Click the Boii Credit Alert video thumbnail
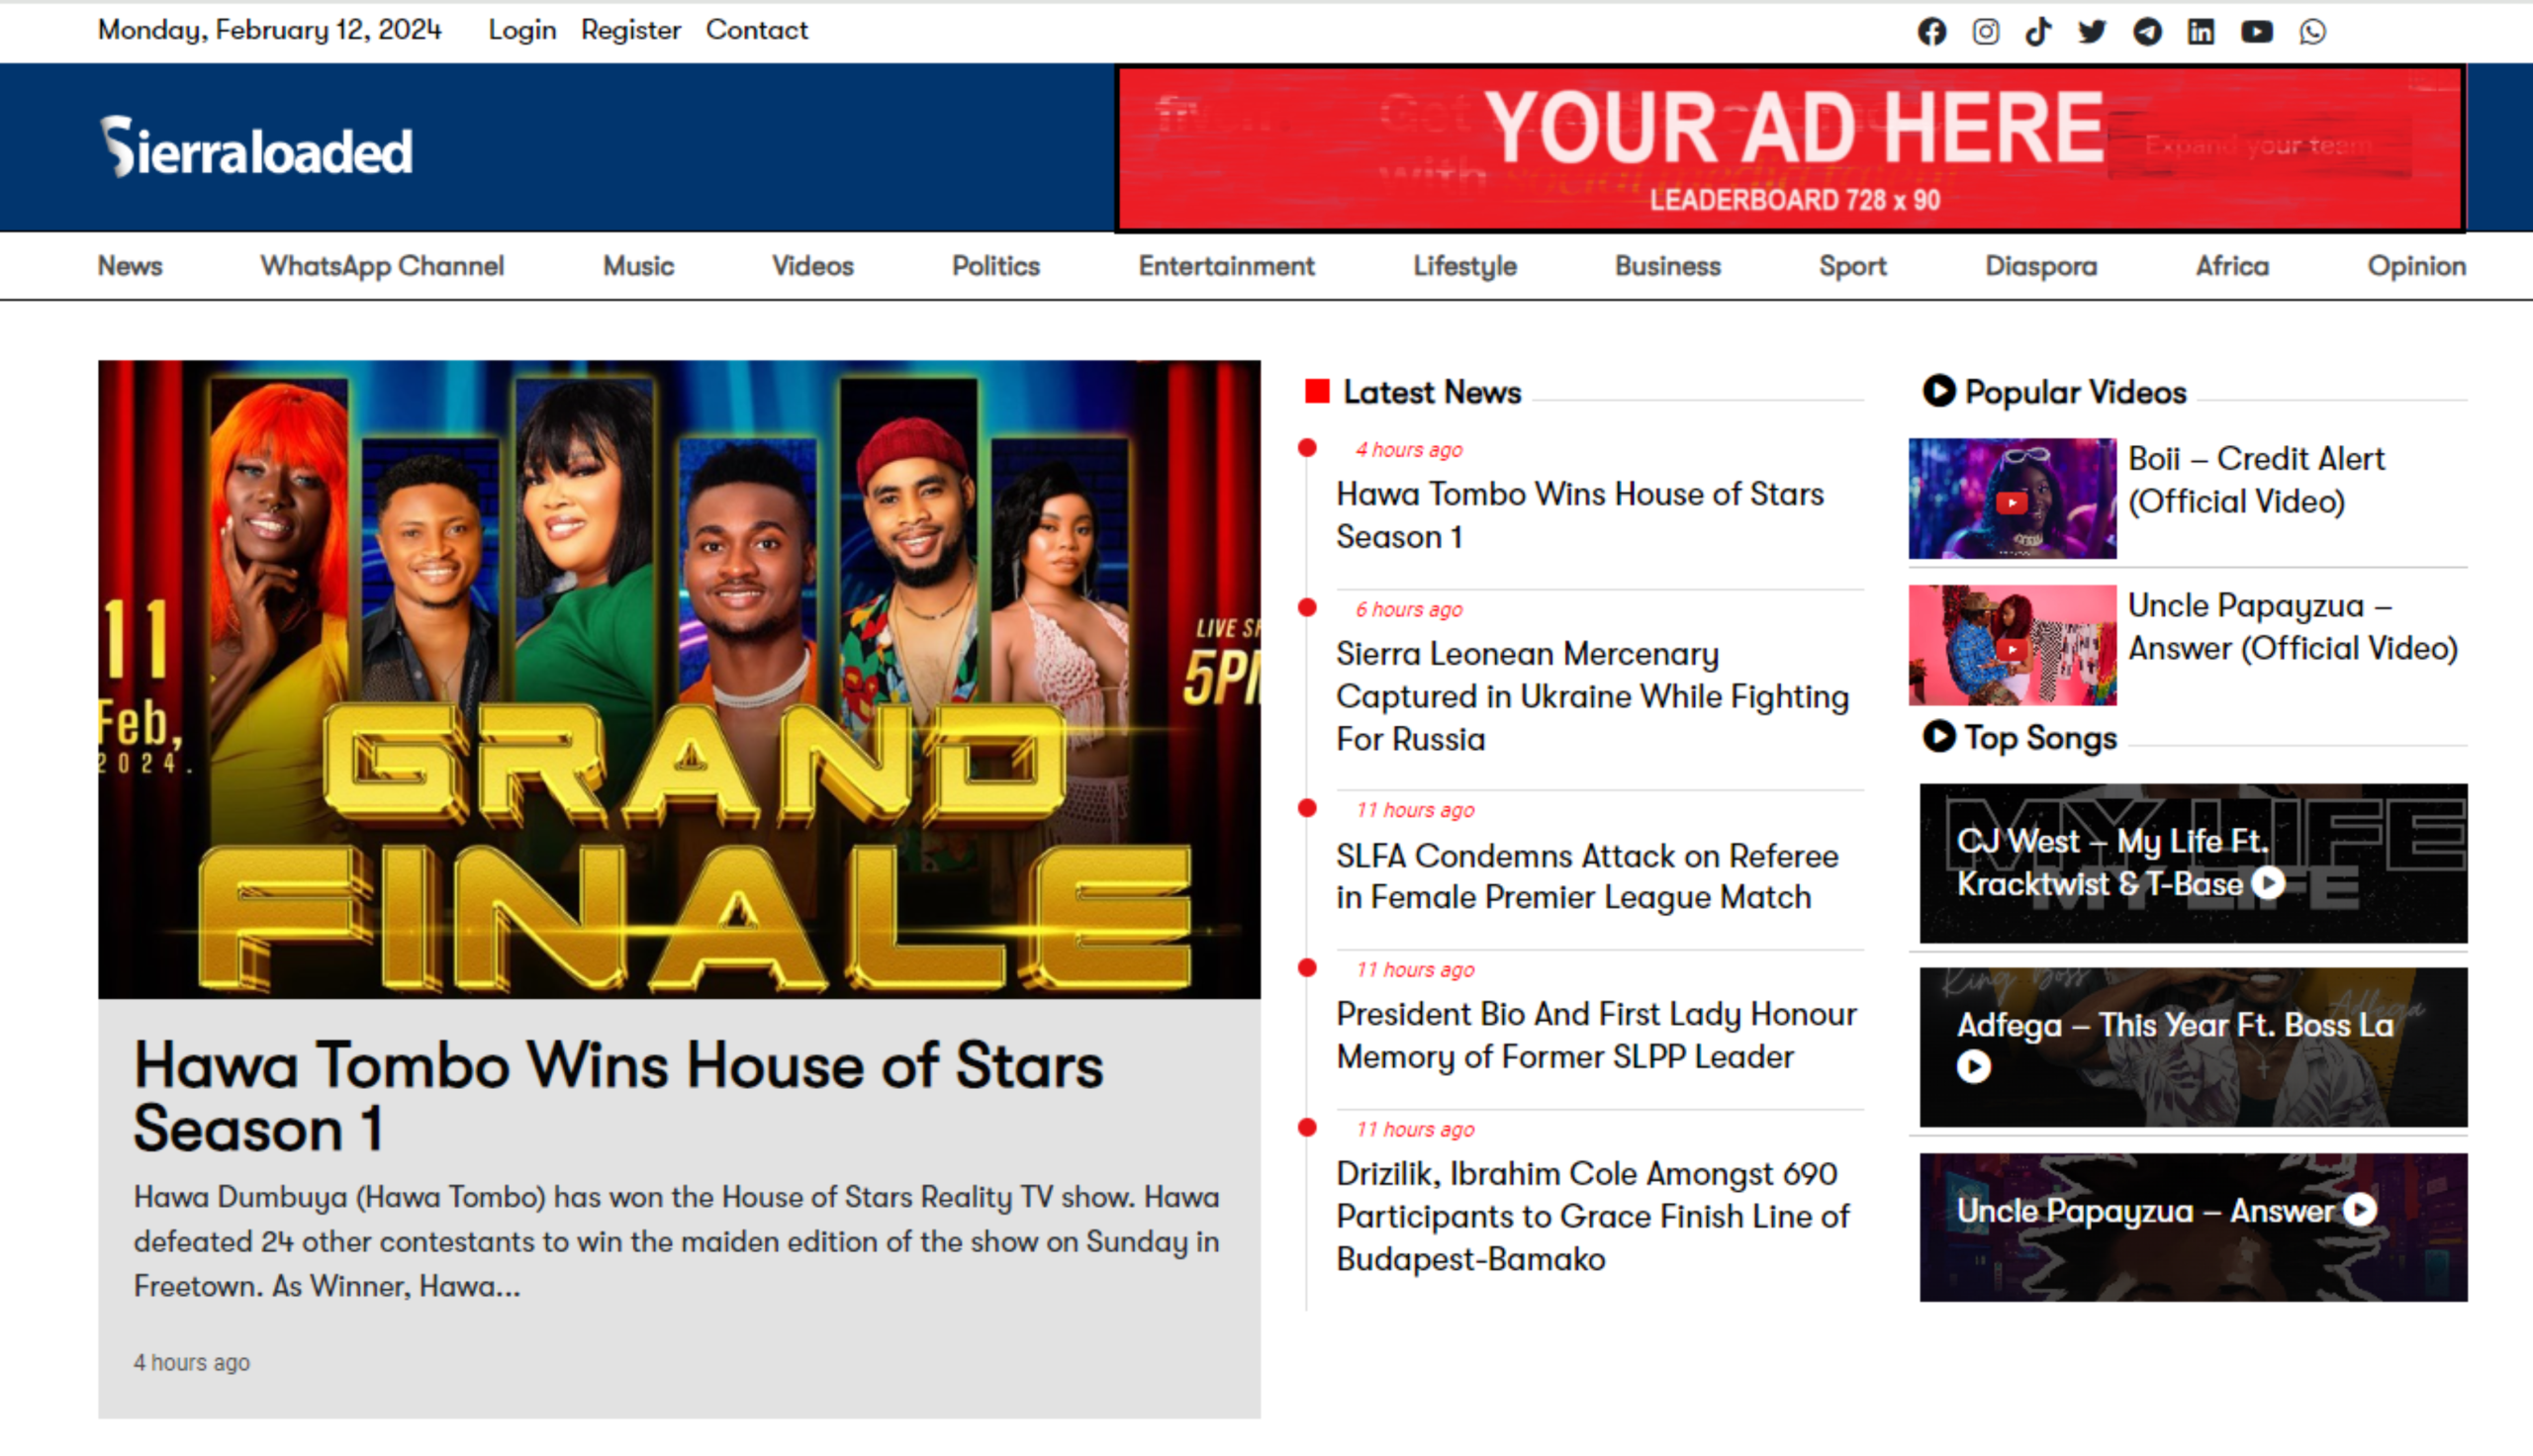 tap(2012, 498)
